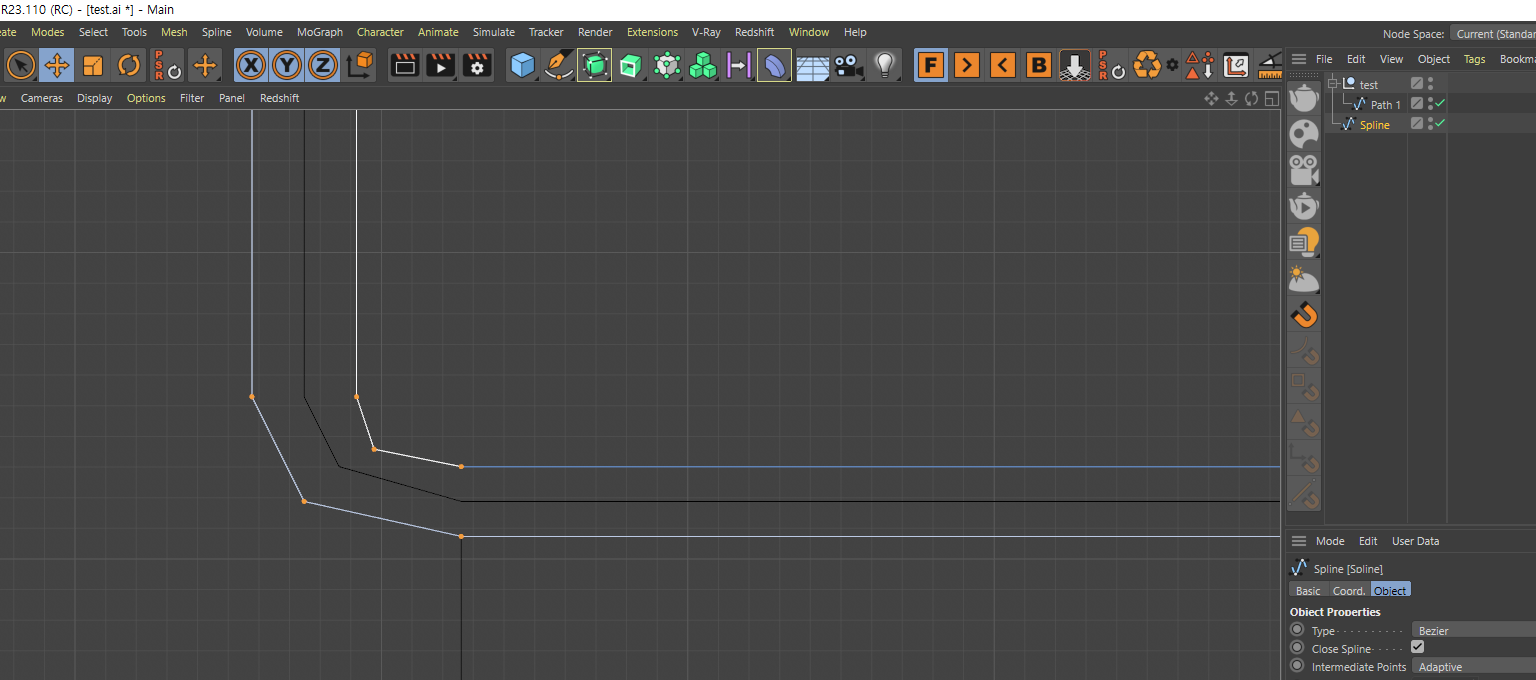
Task: Toggle the viewport maximize layout icon
Action: [1271, 98]
